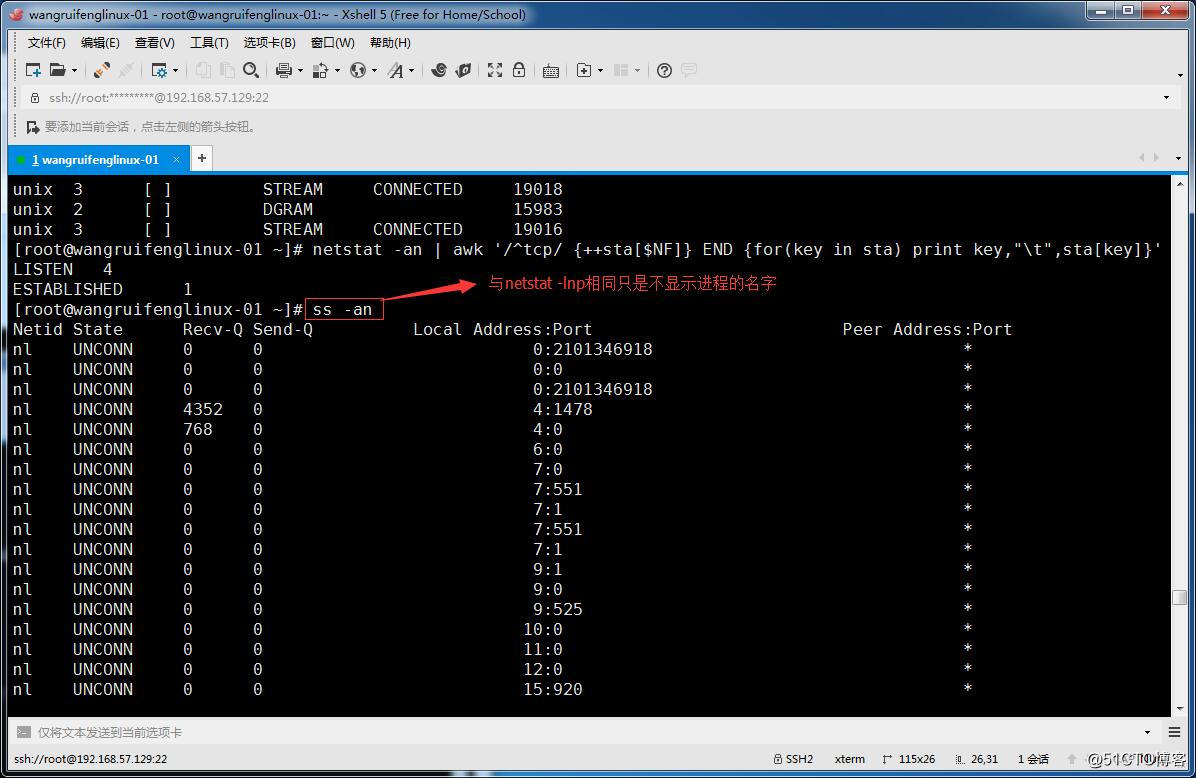Click the SSH2 status bar indicator

point(793,759)
